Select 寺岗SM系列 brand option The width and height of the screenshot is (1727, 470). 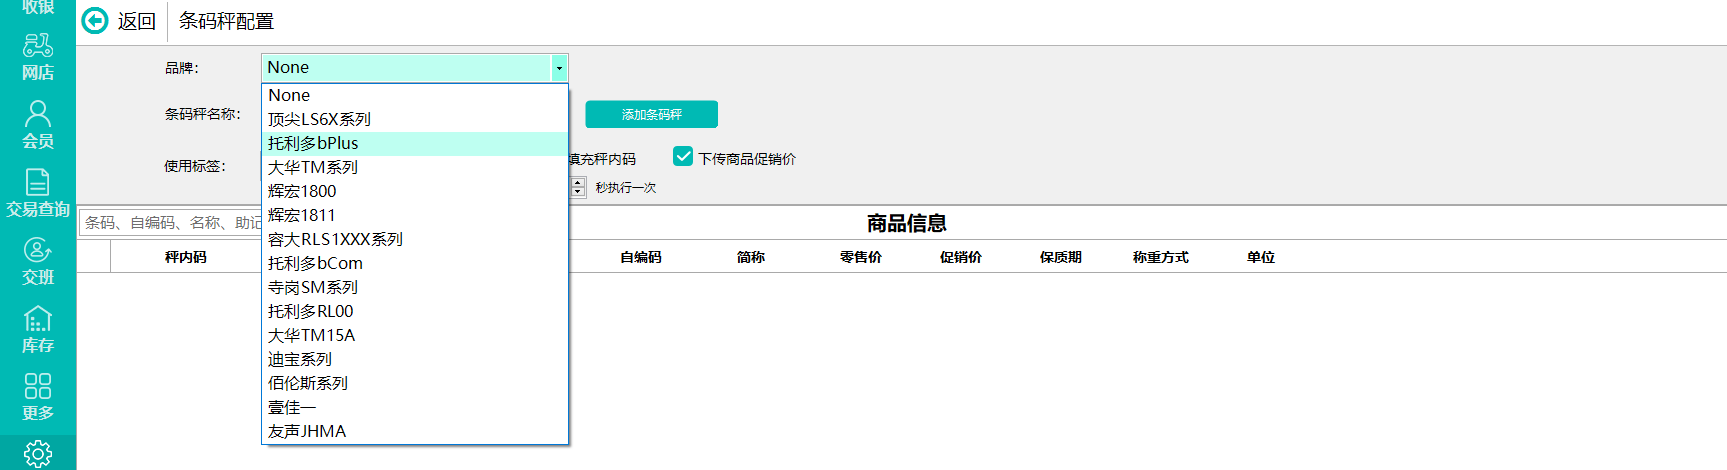pos(415,287)
